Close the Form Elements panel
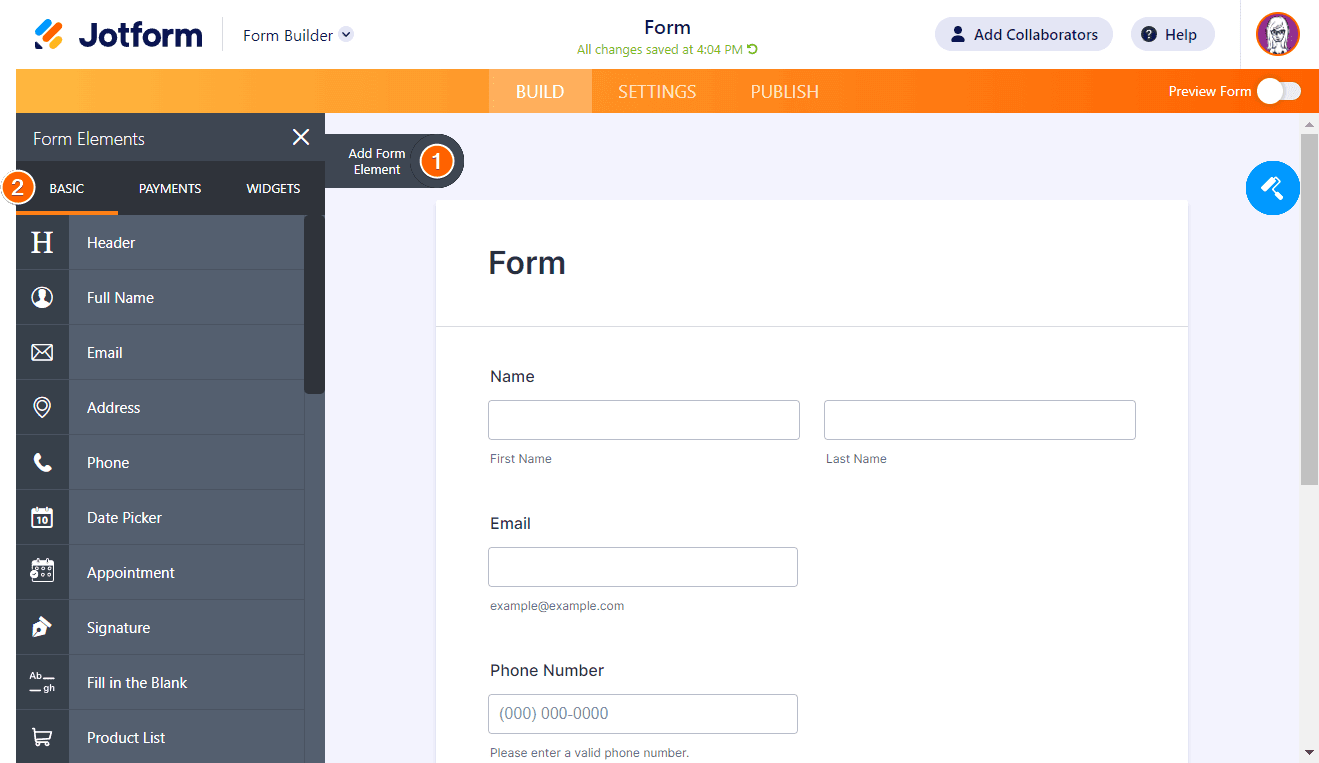The width and height of the screenshot is (1319, 763). (300, 137)
